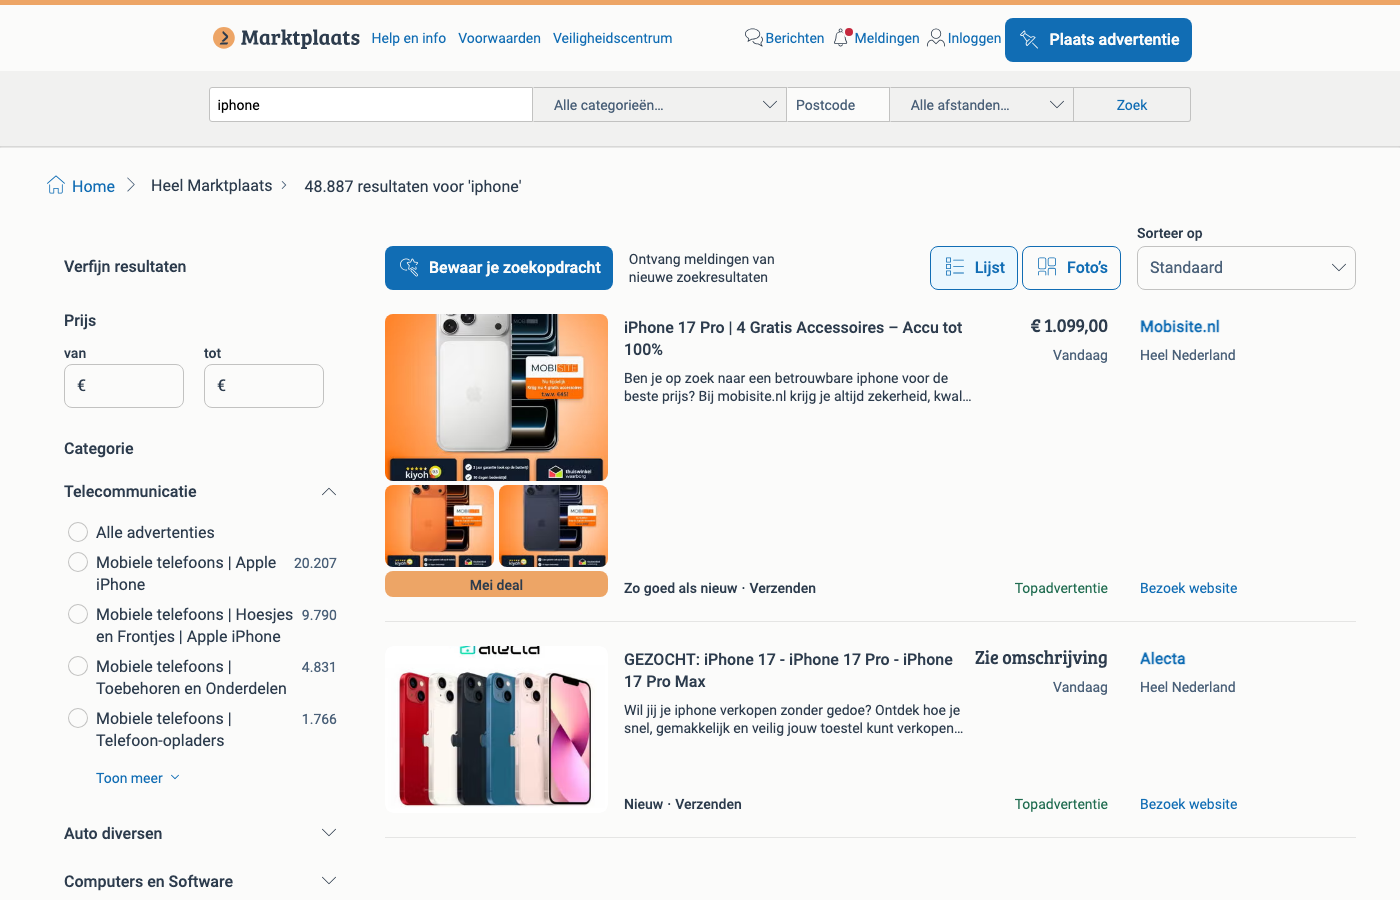Click the Heel Marktplaats breadcrumb
This screenshot has height=900, width=1400.
point(211,186)
